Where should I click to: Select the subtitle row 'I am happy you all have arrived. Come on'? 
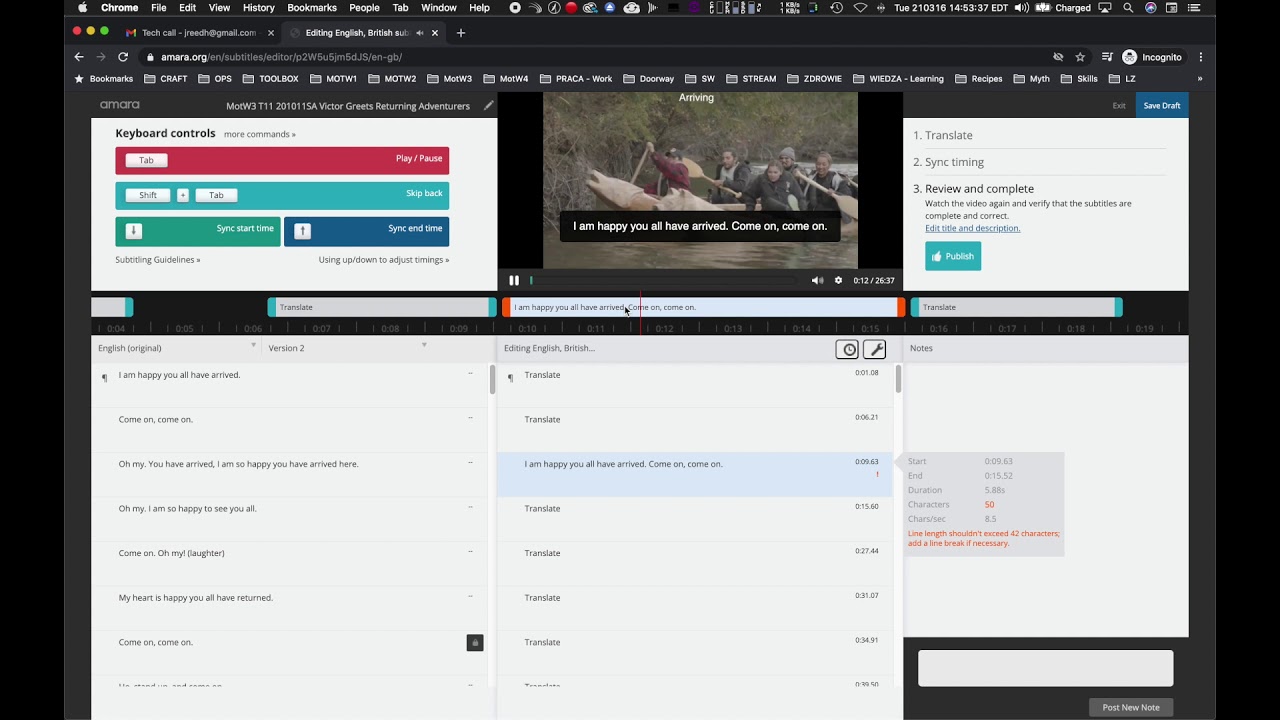tap(696, 474)
